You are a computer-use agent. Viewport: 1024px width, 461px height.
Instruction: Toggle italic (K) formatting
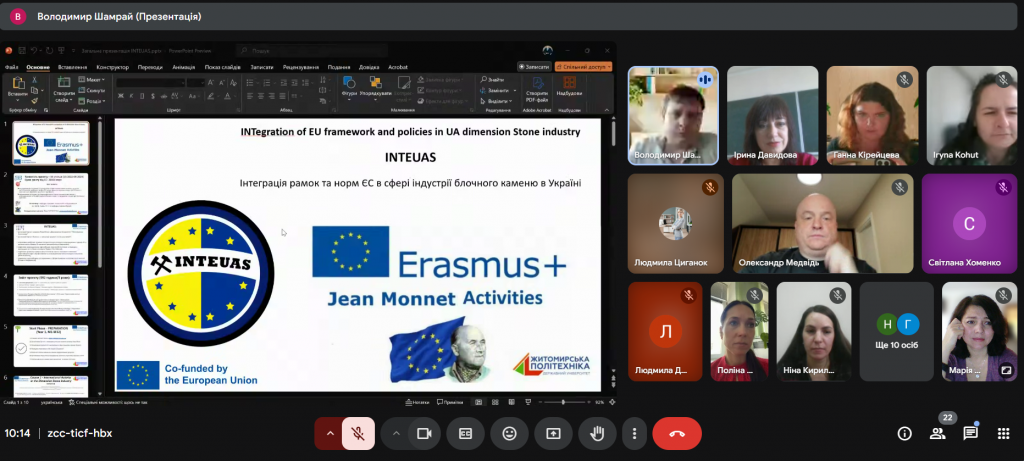point(132,96)
